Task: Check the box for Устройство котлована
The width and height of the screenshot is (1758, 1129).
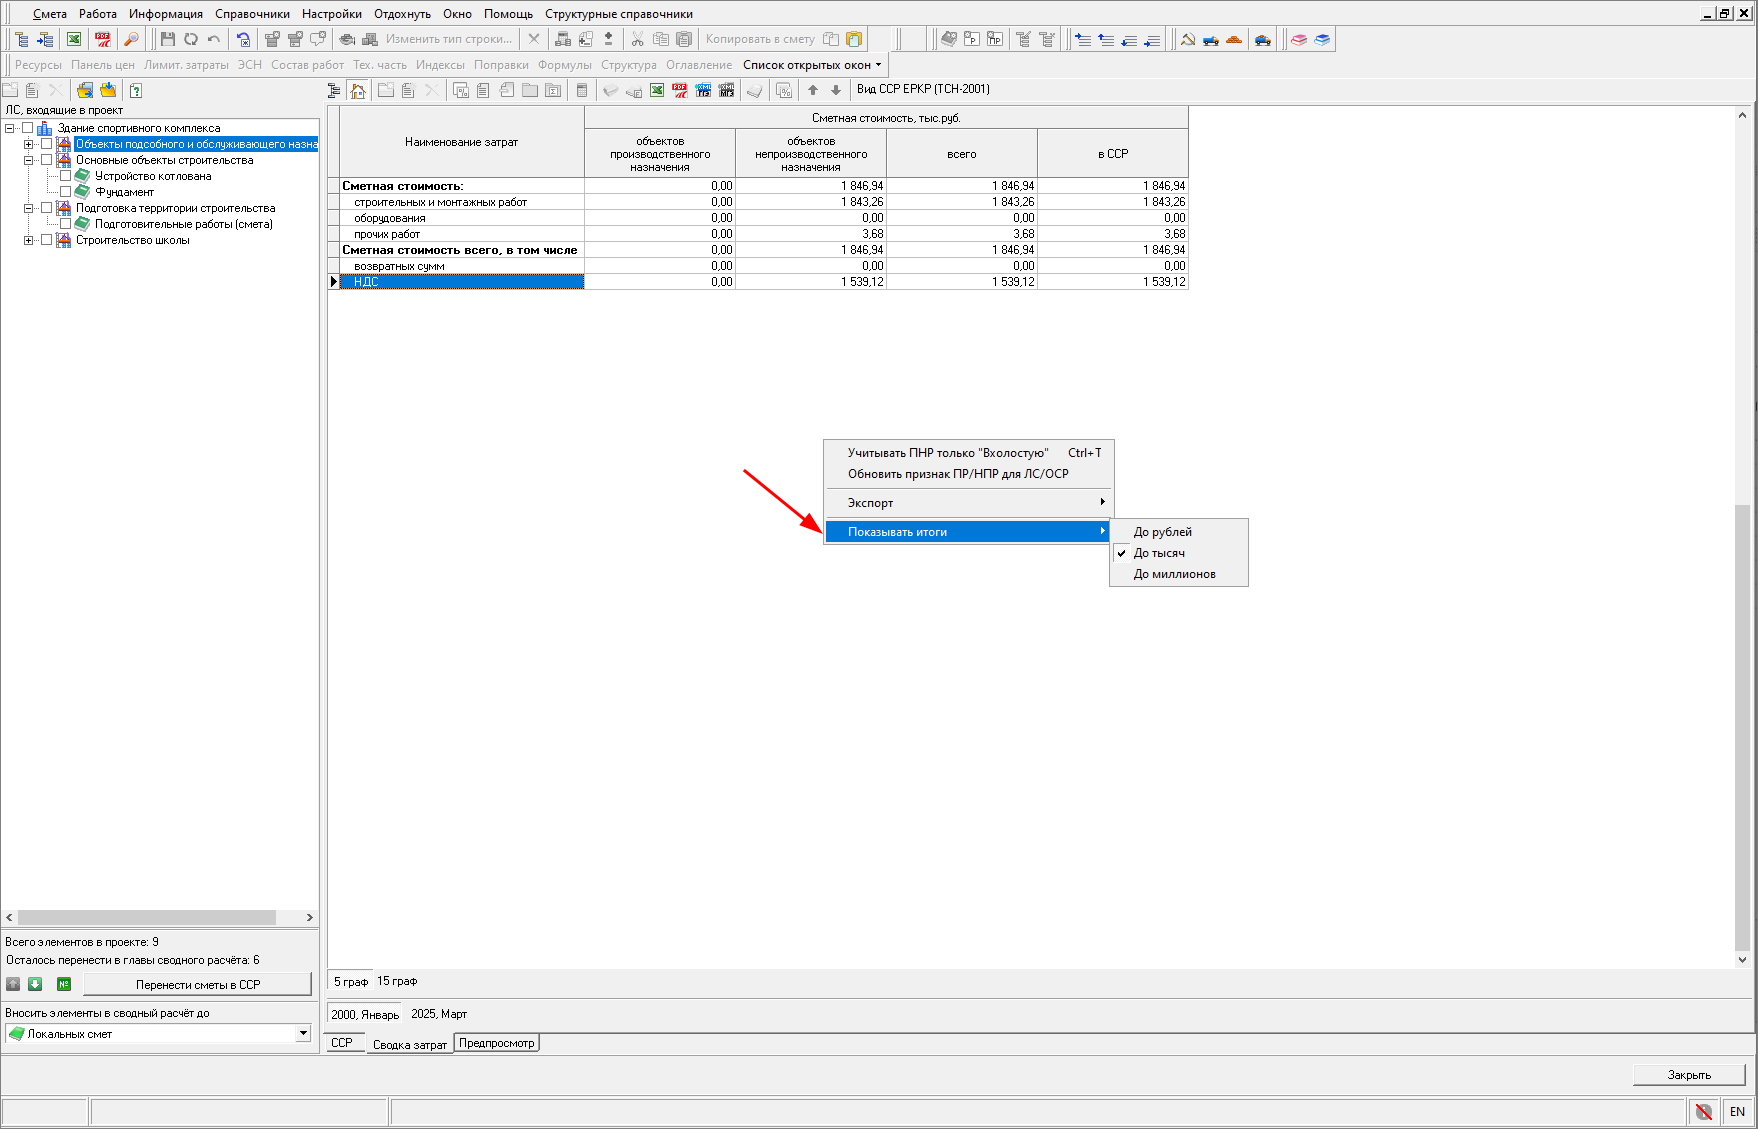Action: tap(66, 176)
